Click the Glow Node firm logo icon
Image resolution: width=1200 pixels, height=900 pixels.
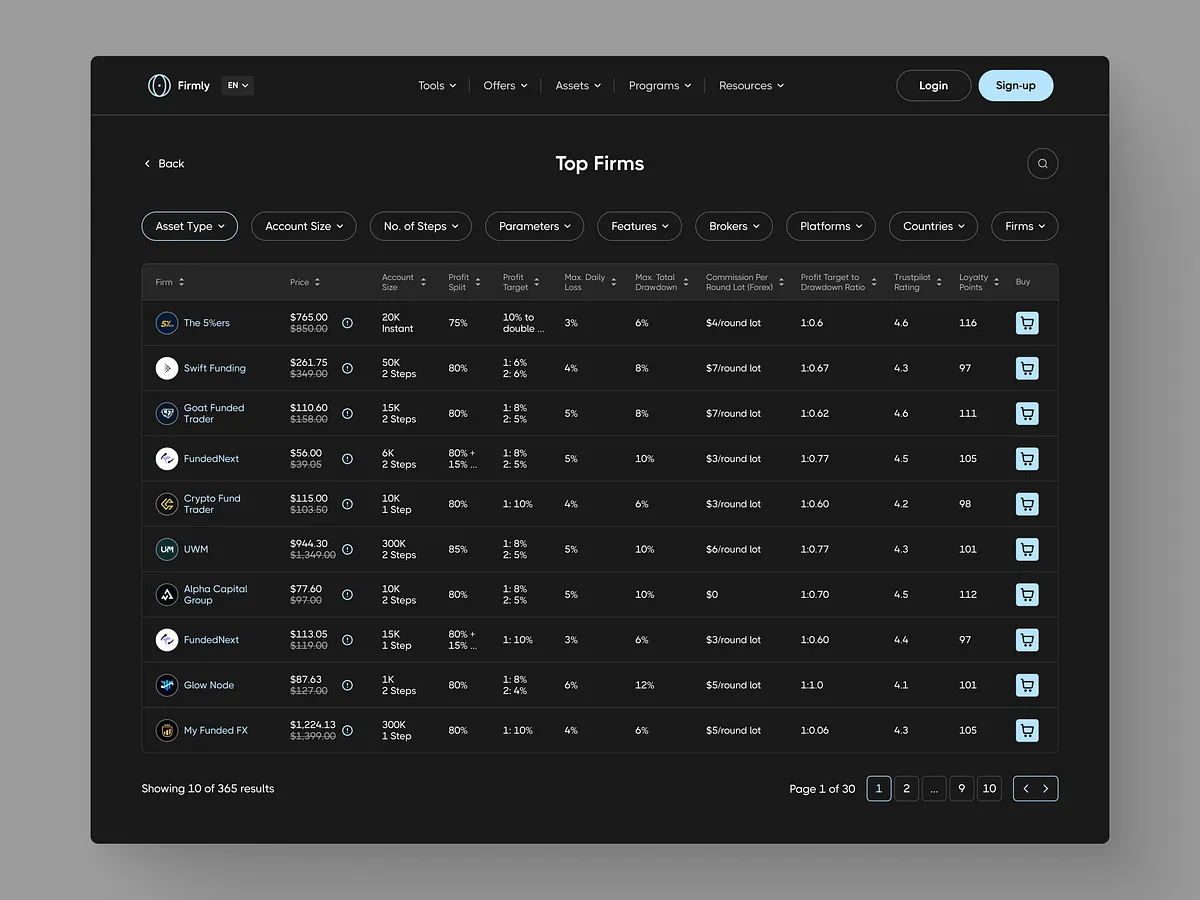tap(166, 685)
